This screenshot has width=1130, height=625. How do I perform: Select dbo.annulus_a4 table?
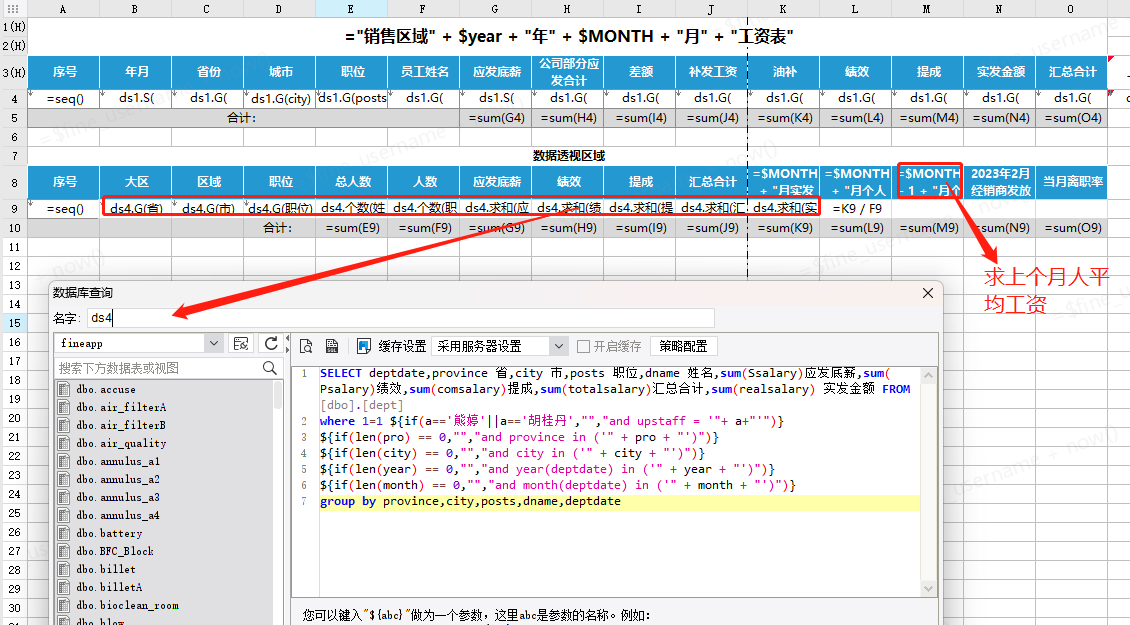pyautogui.click(x=118, y=515)
